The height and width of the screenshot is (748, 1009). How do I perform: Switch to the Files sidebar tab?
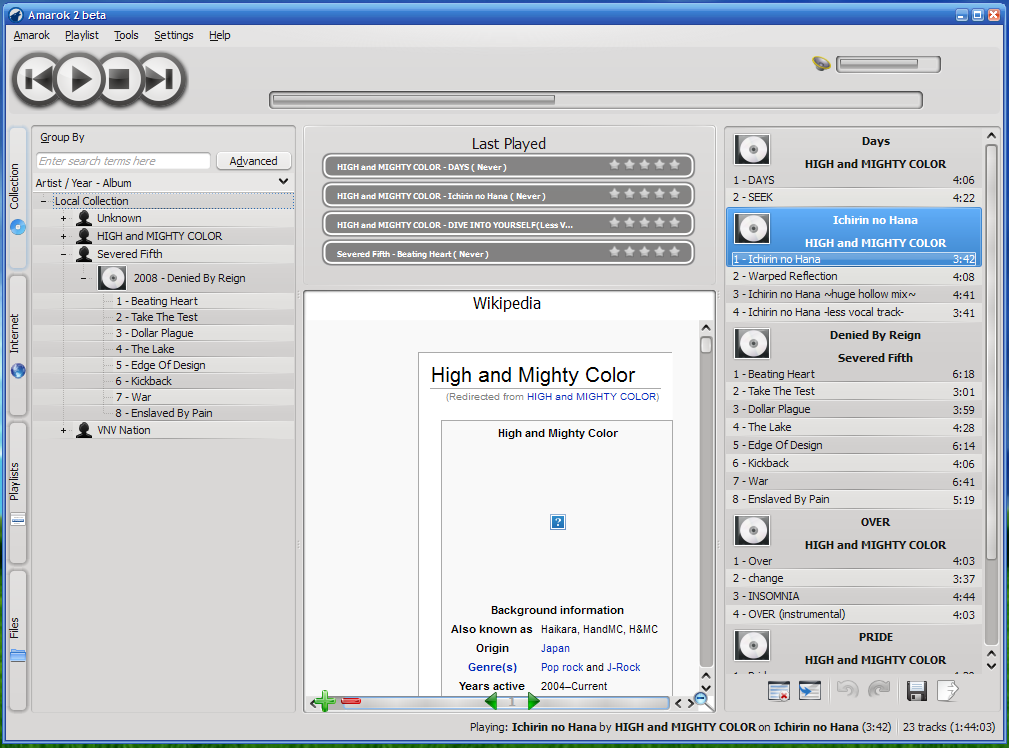pyautogui.click(x=17, y=640)
